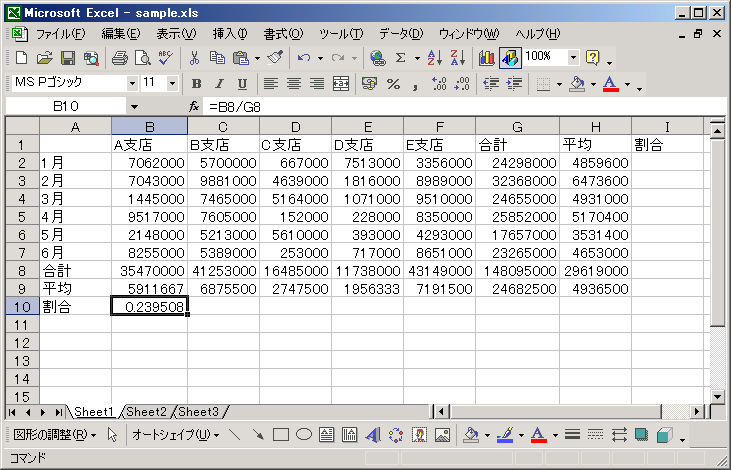This screenshot has width=731, height=470.
Task: Apply Percent Style with the % icon
Action: [393, 83]
